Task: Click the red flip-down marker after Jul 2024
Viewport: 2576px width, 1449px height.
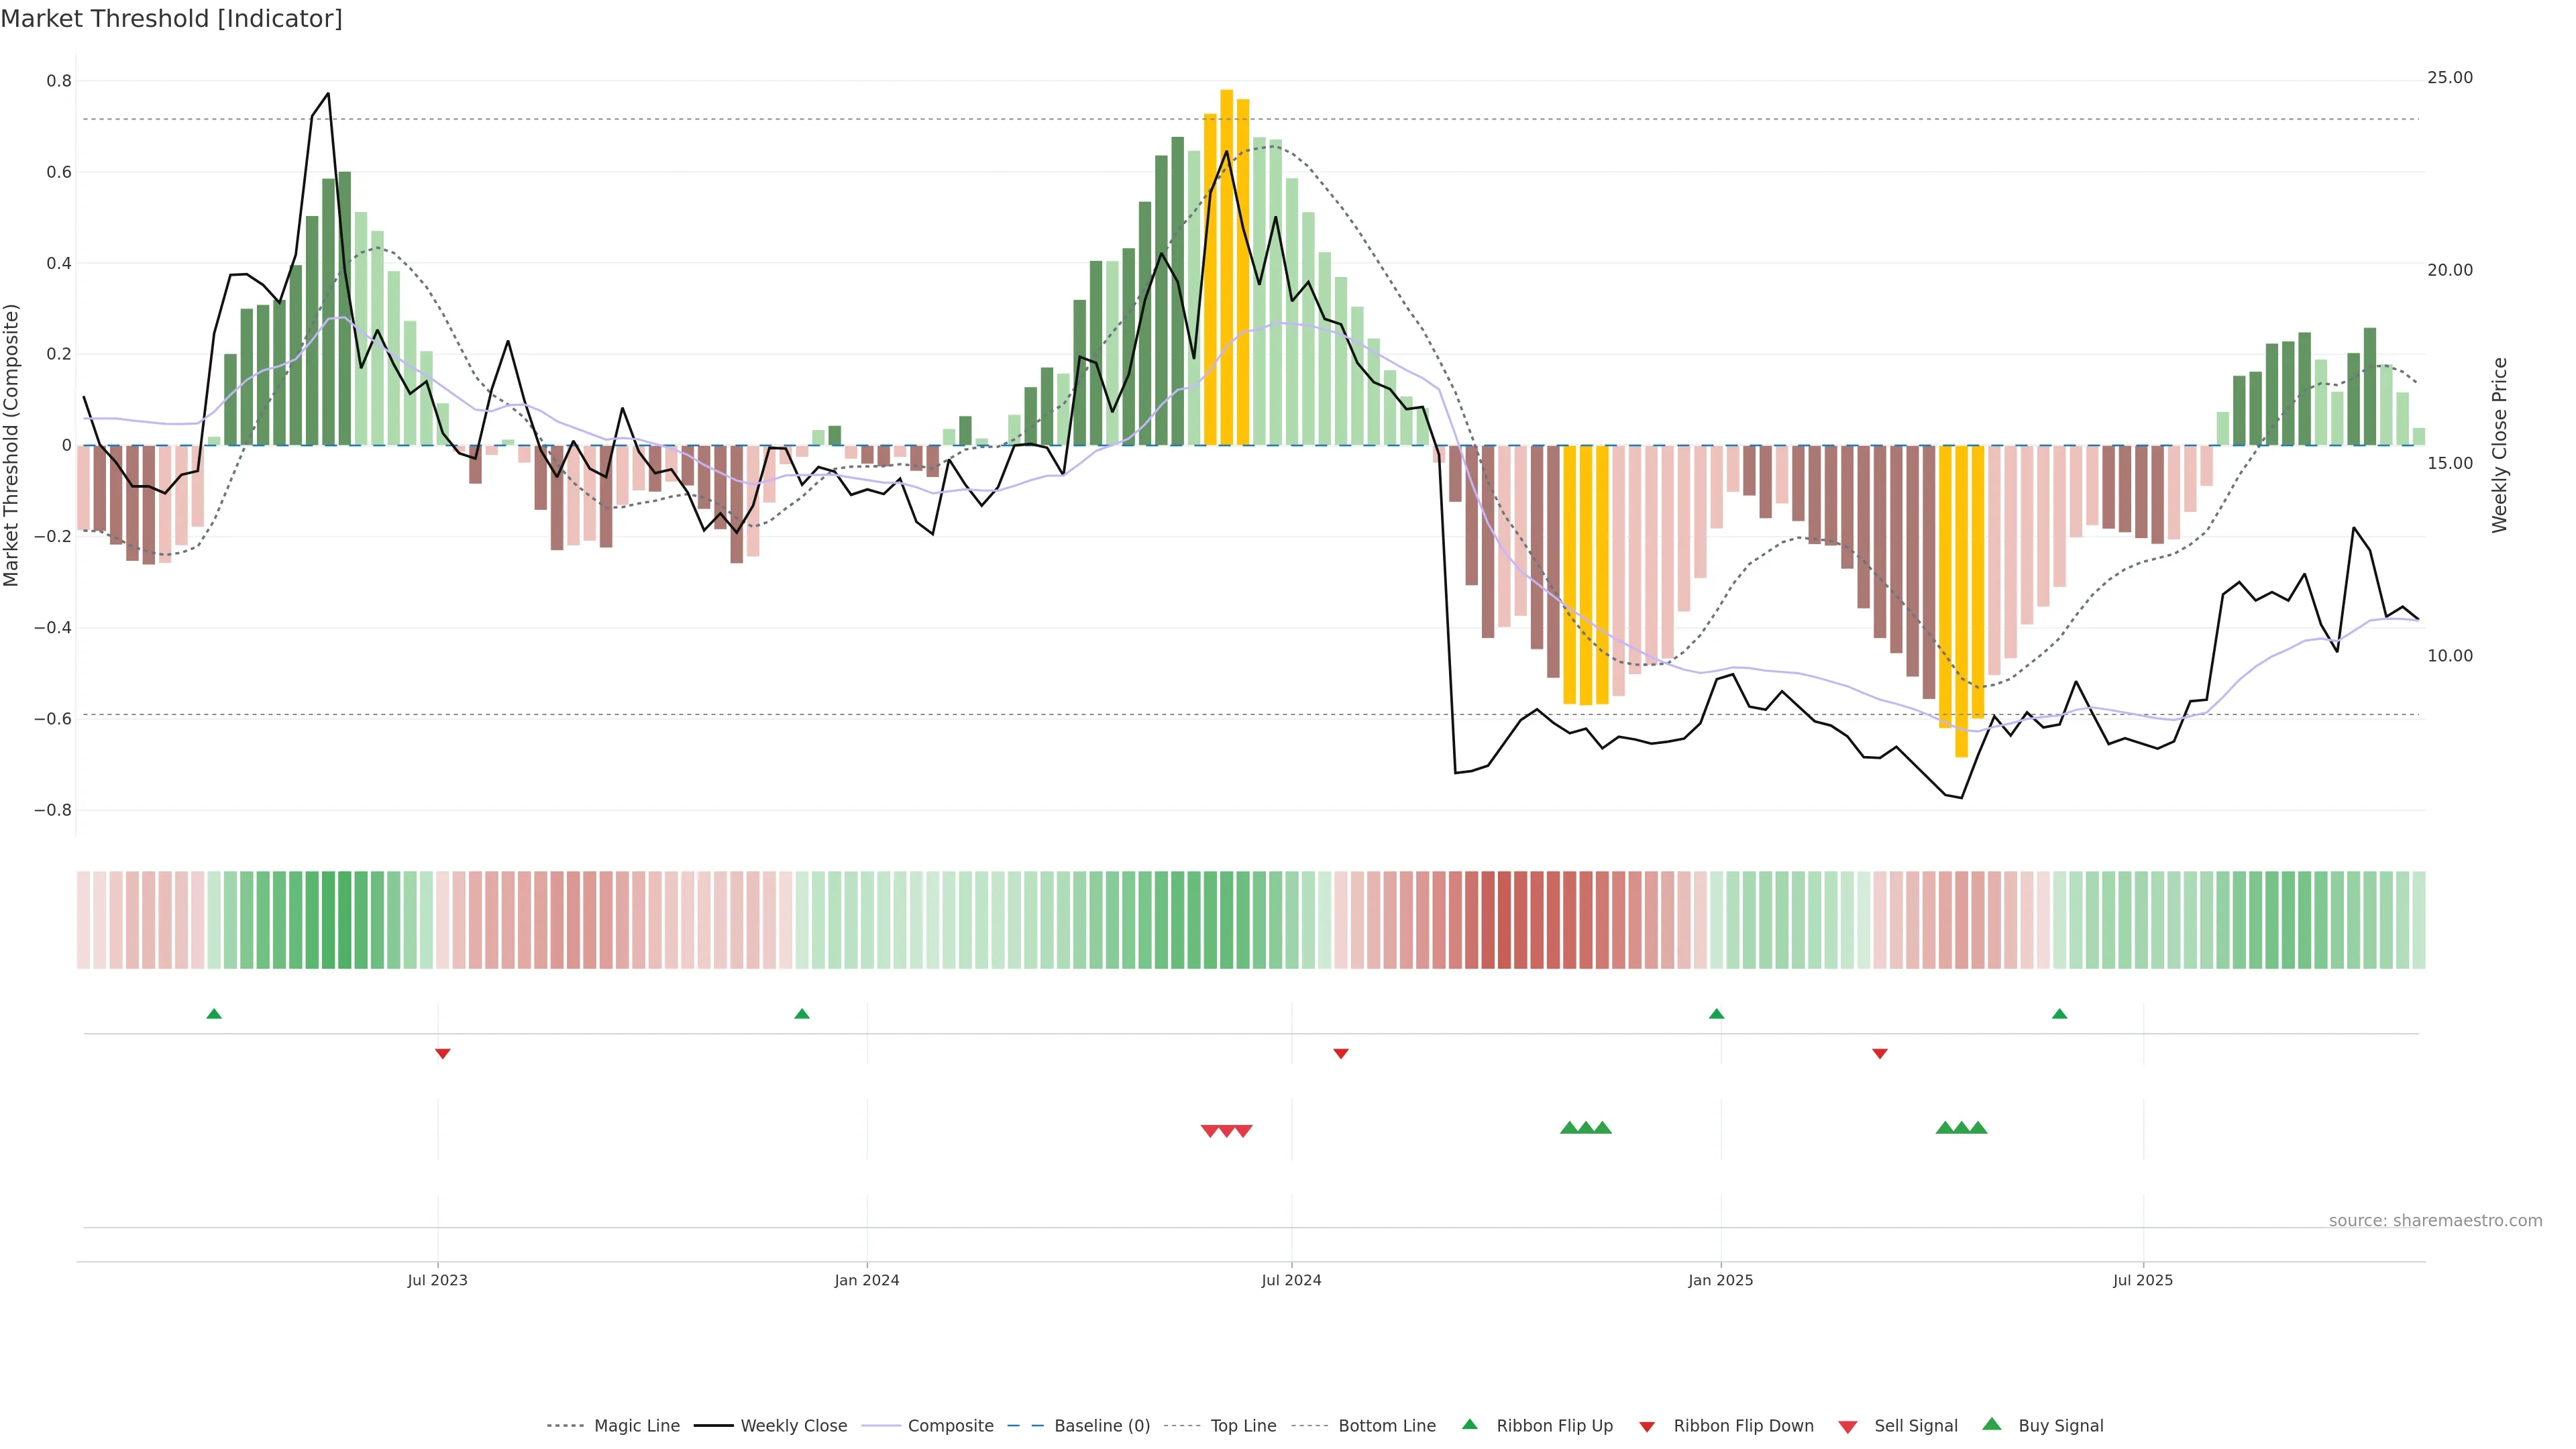Action: tap(1341, 1053)
